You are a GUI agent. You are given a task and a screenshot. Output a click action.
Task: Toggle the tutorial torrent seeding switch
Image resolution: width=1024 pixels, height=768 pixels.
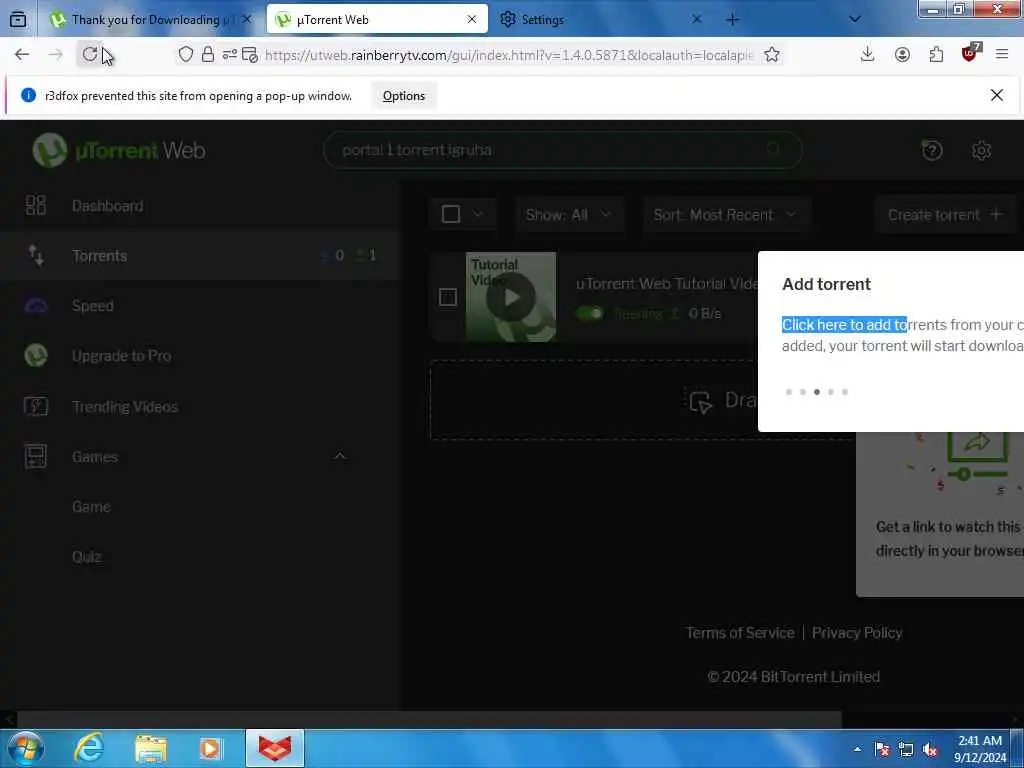[590, 313]
